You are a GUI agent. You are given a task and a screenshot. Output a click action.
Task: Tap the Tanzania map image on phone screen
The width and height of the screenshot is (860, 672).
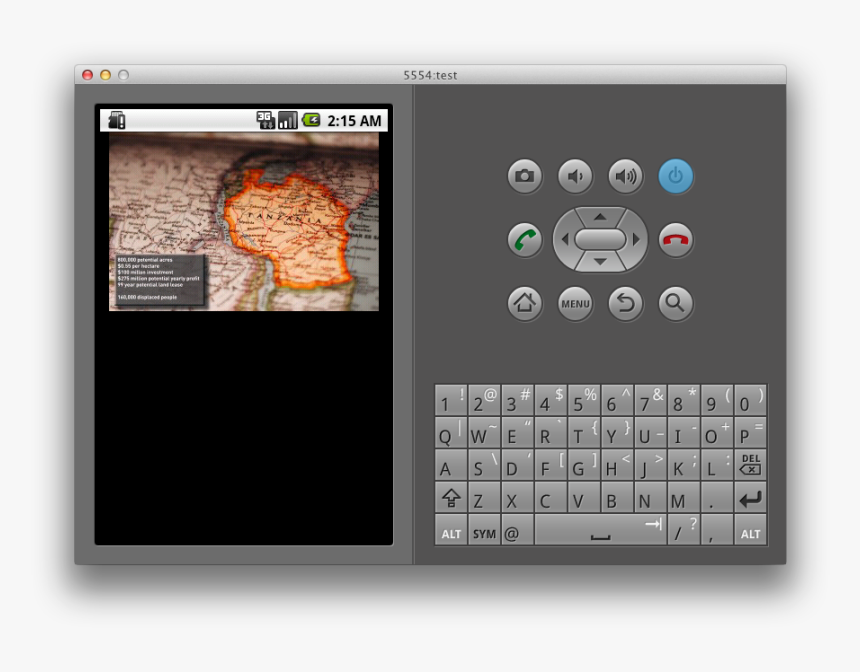(x=244, y=222)
